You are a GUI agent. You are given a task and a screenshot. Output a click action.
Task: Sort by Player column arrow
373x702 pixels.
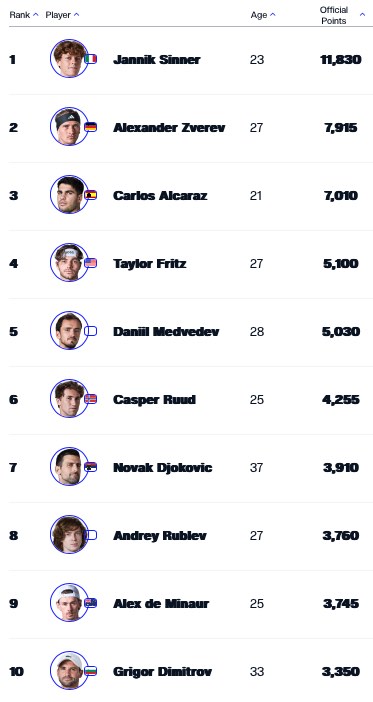coord(77,15)
